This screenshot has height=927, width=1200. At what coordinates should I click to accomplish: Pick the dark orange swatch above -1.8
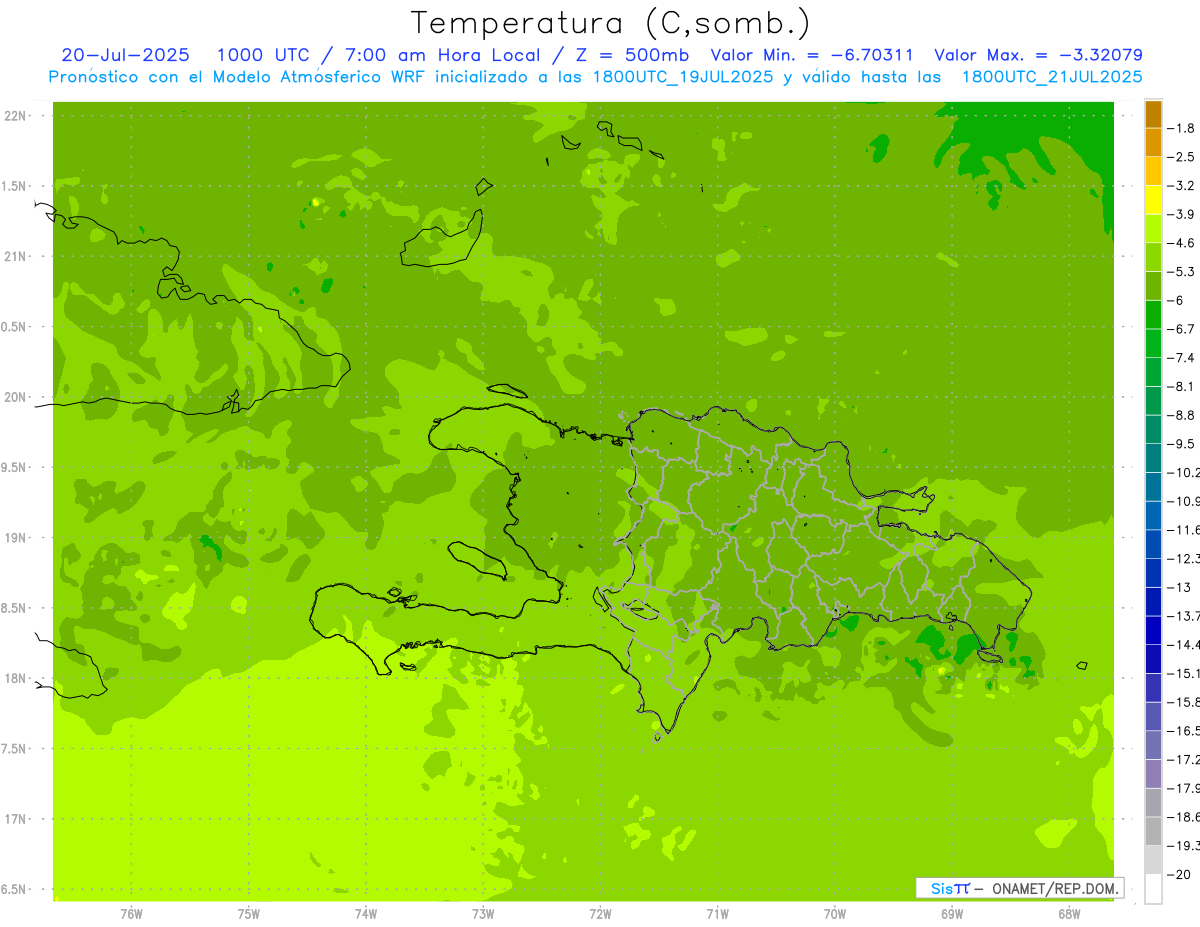[x=1153, y=114]
